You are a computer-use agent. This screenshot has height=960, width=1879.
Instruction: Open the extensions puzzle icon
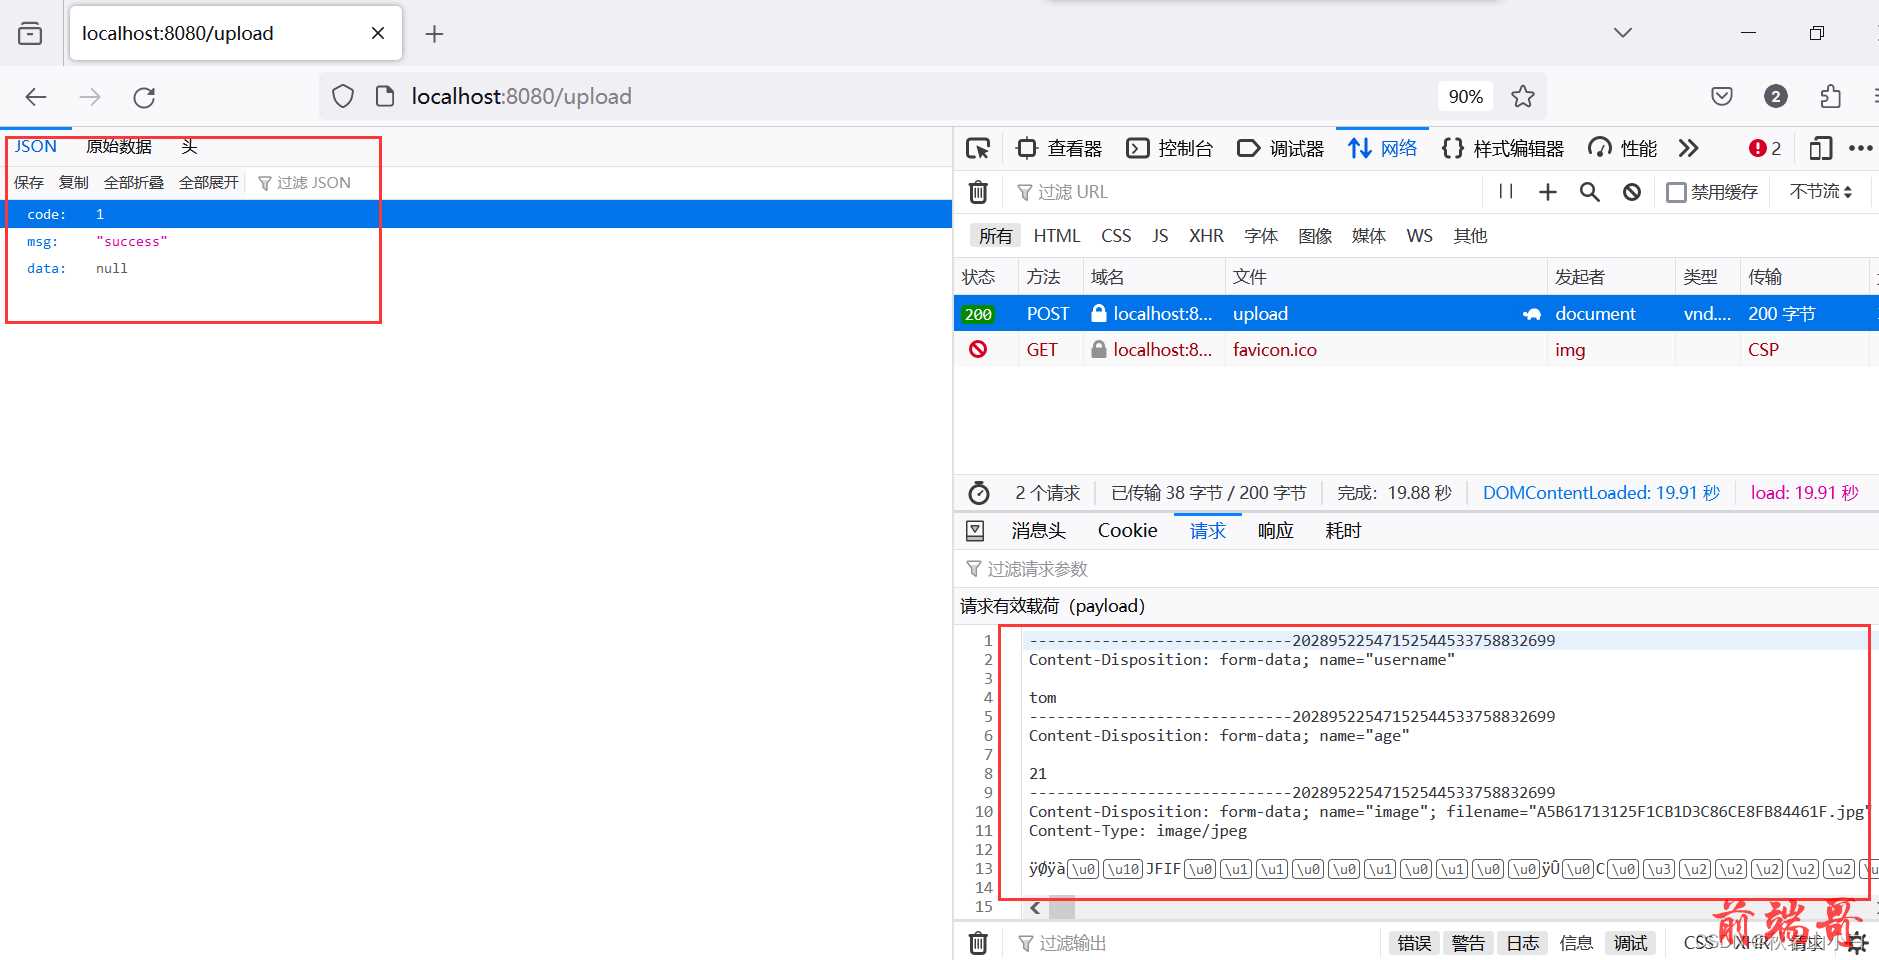coord(1830,97)
